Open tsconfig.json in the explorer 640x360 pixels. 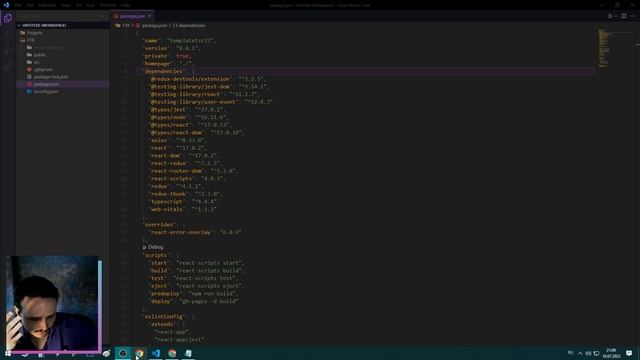[46, 91]
